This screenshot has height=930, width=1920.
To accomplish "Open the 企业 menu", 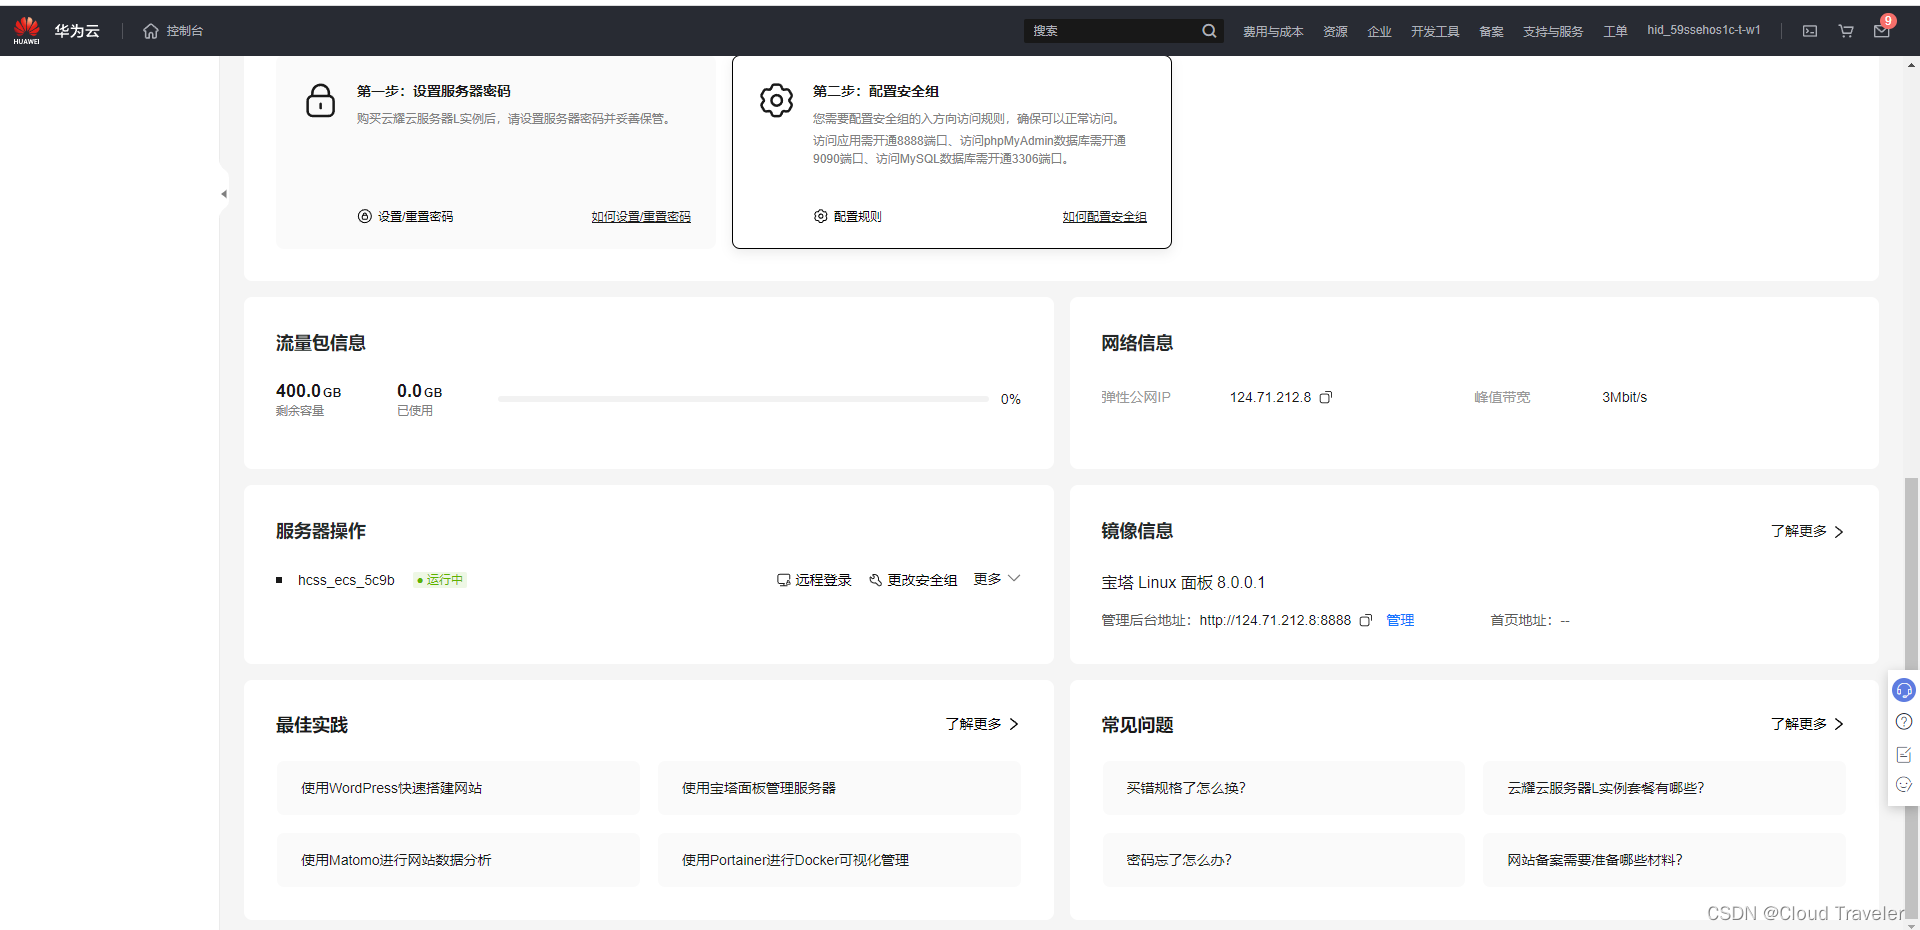I will pyautogui.click(x=1379, y=32).
